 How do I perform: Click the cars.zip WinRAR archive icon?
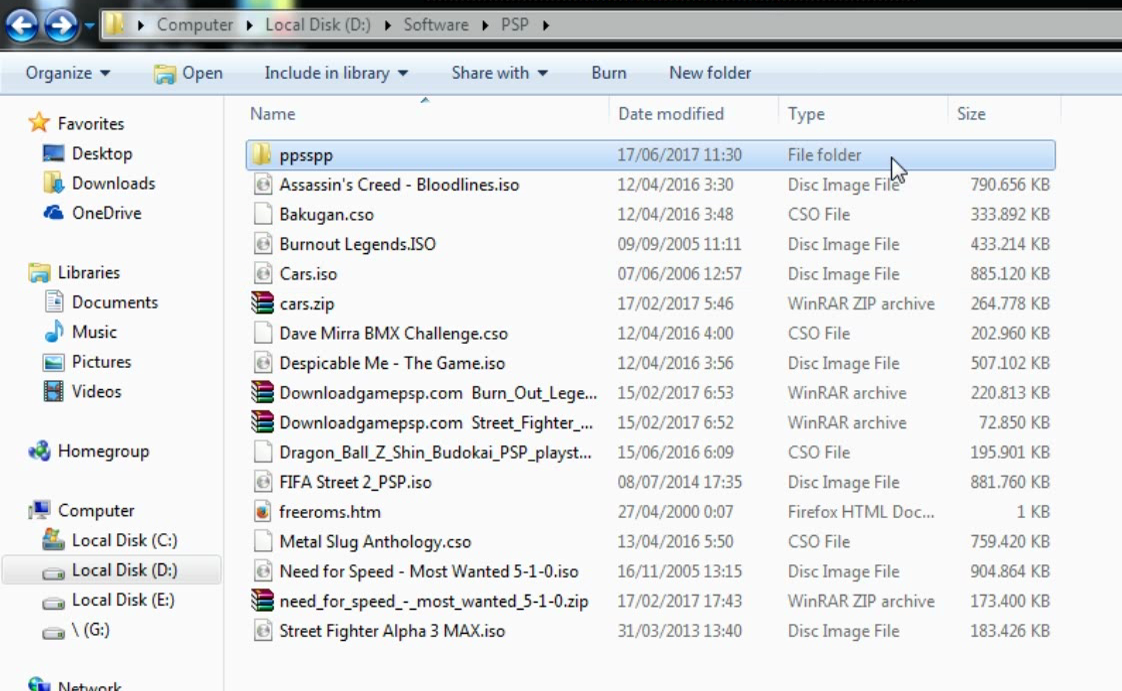pyautogui.click(x=262, y=304)
